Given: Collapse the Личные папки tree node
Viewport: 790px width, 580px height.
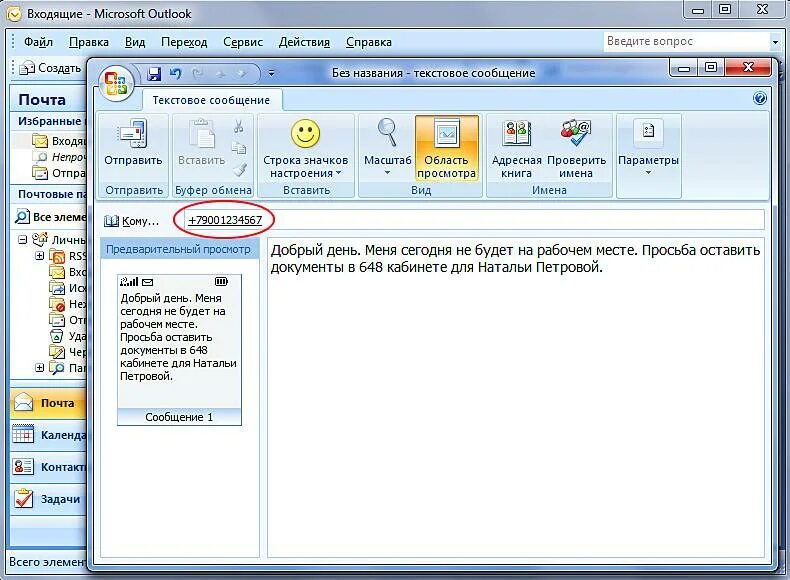Looking at the screenshot, I should pos(23,240).
